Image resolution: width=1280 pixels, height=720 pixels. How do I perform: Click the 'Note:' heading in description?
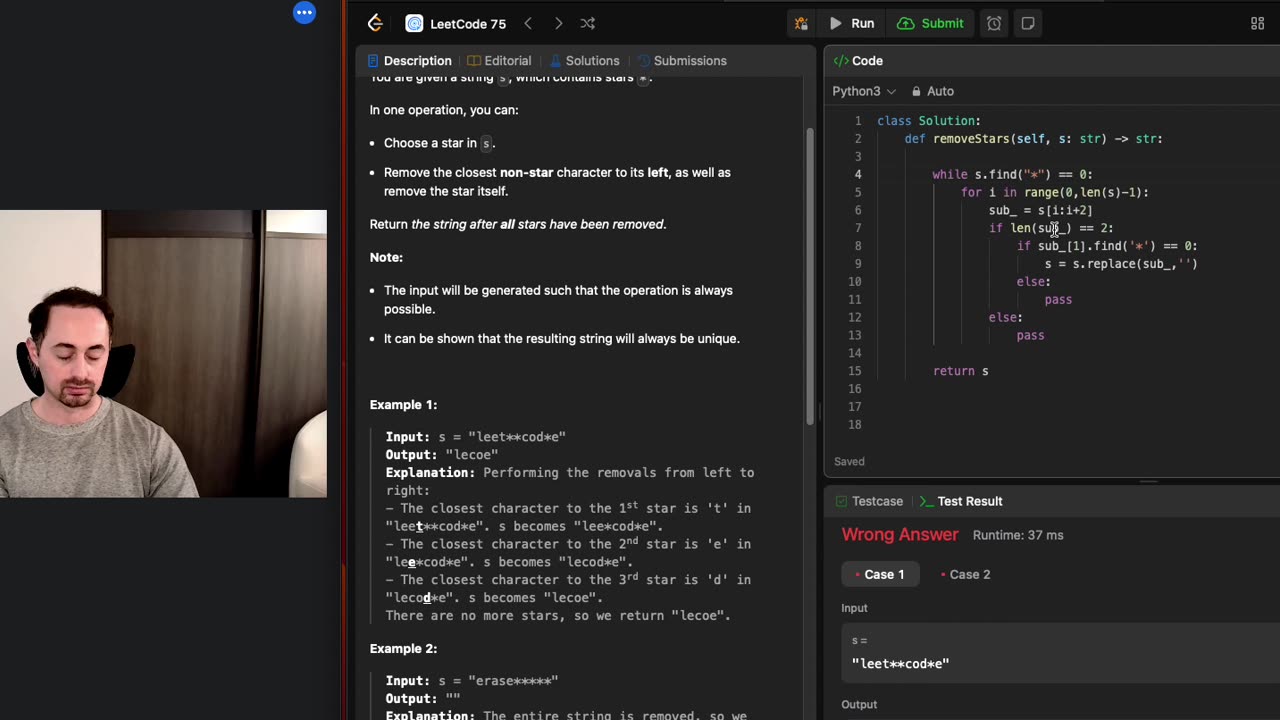pos(386,257)
